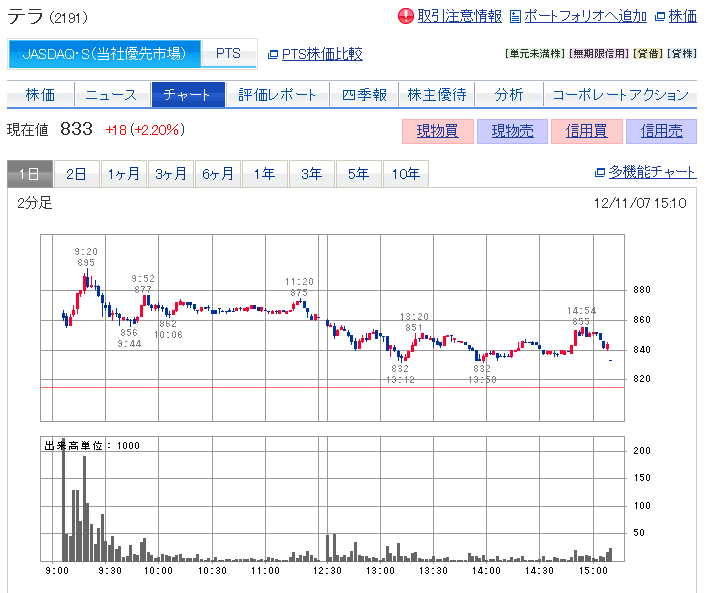707x593 pixels.
Task: Click the [無期限信用] tag
Action: [x=599, y=54]
